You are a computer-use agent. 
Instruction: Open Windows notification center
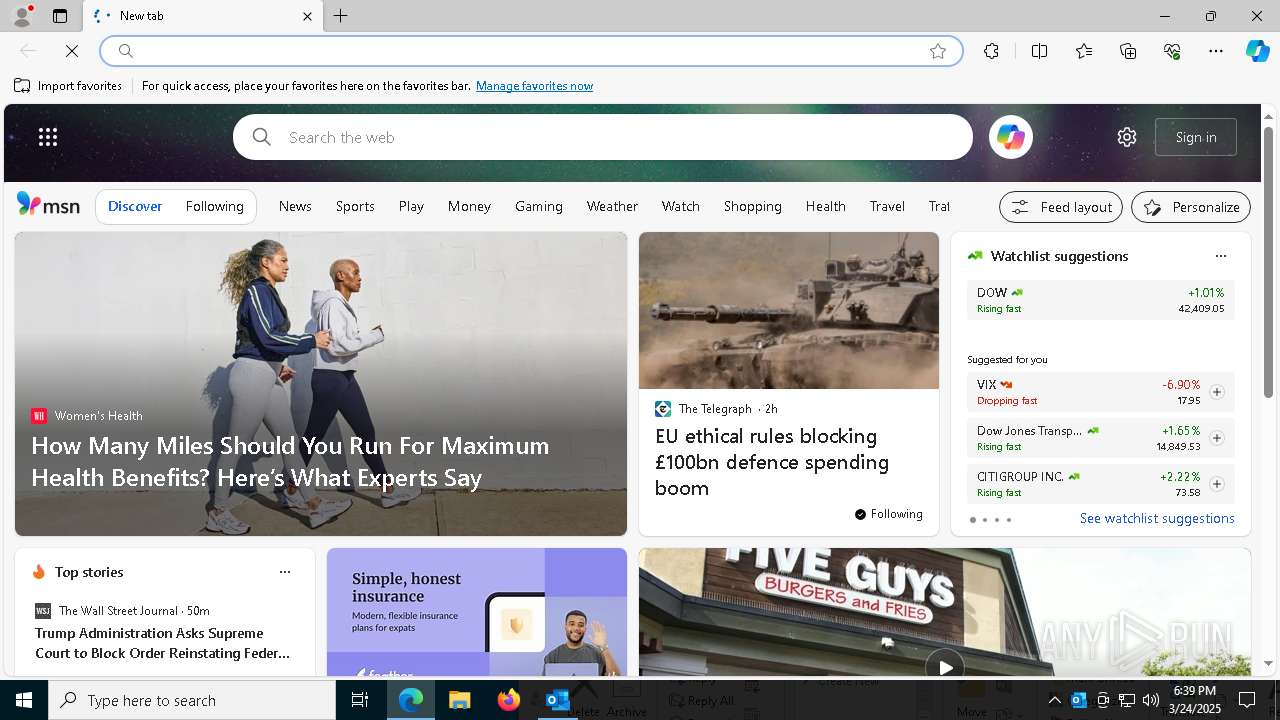1247,700
